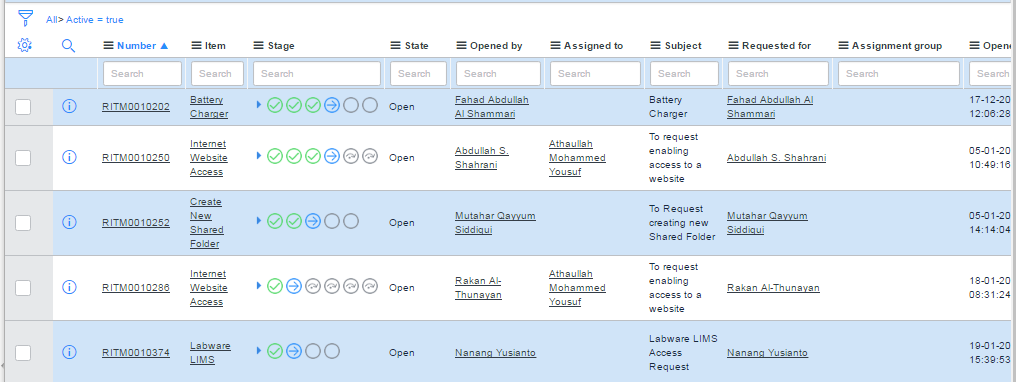
Task: Open State column menu icon
Action: coord(395,46)
